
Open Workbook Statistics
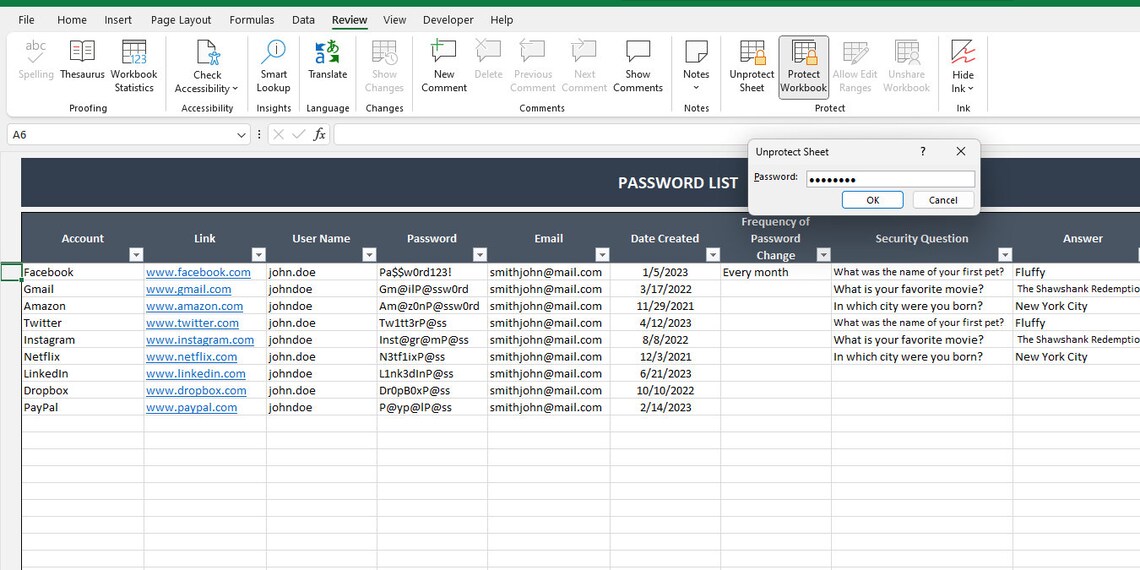pyautogui.click(x=134, y=66)
